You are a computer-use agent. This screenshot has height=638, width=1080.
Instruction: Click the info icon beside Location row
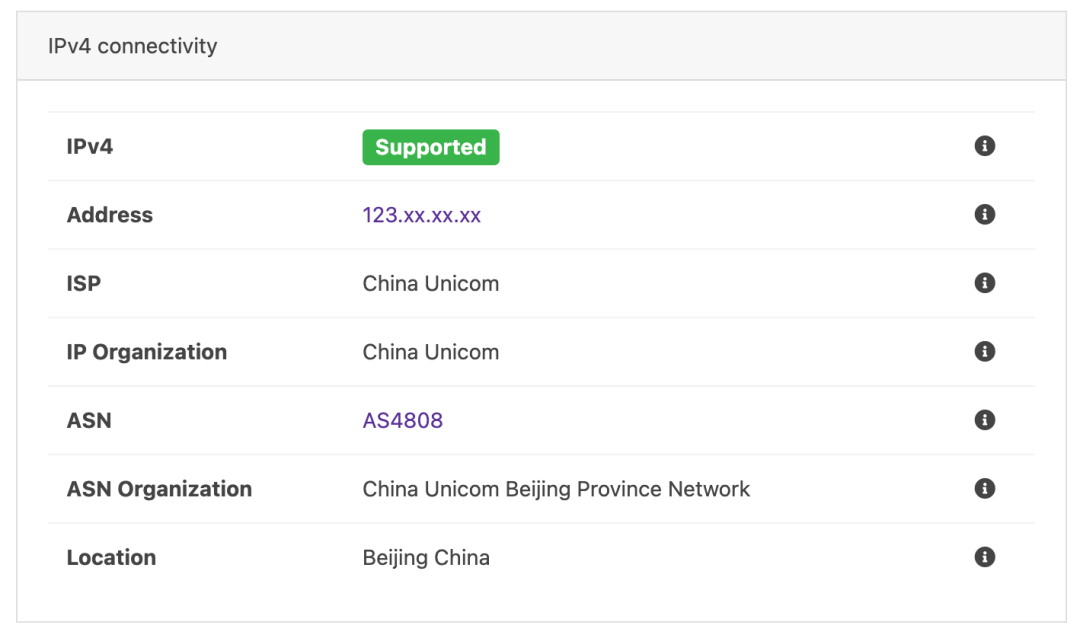[x=984, y=557]
